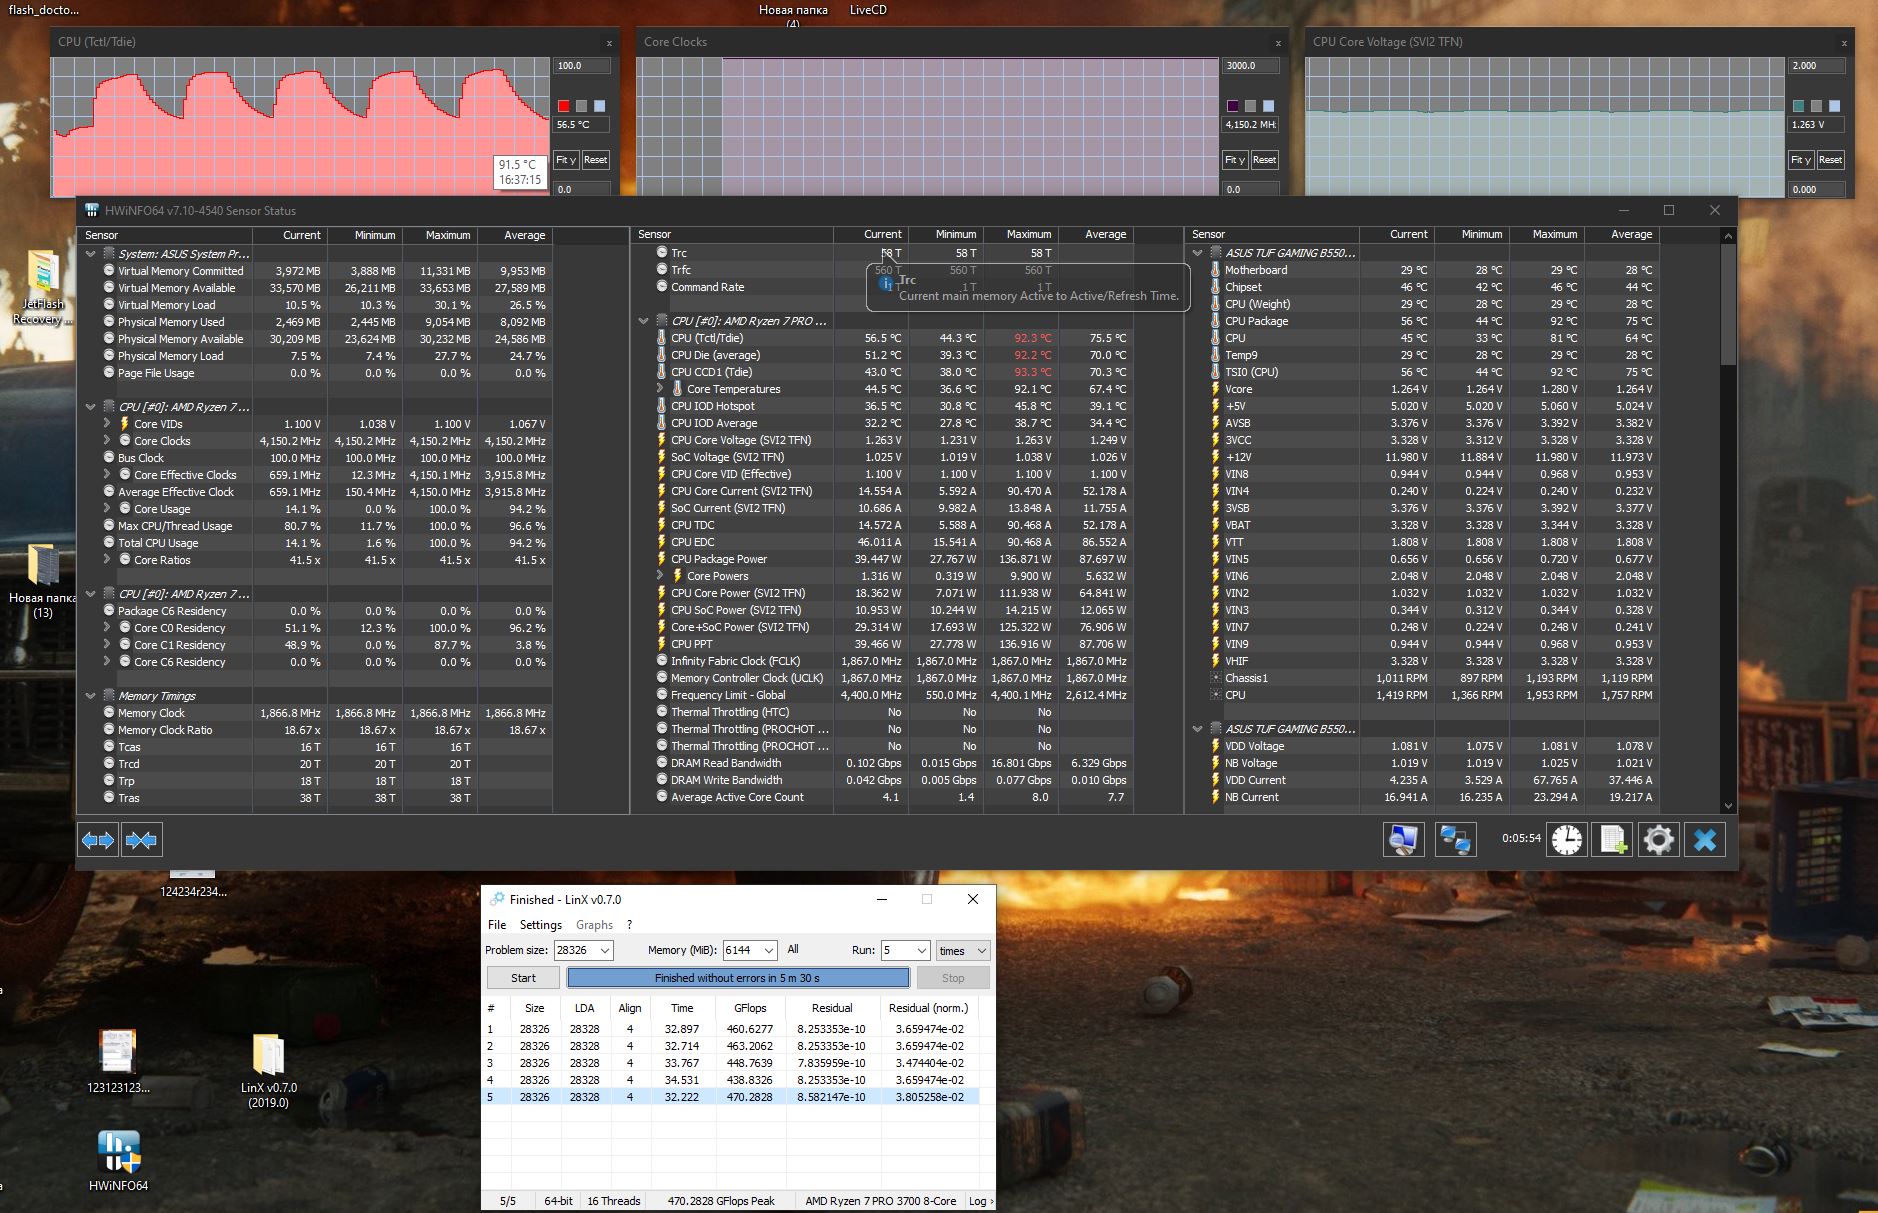Viewport: 1878px width, 1213px height.
Task: Open the Problem size dropdown in LinX
Action: 604,950
